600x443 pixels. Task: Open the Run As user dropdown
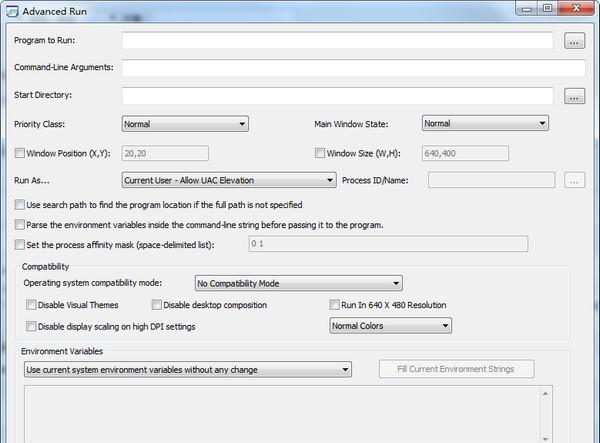coord(229,180)
